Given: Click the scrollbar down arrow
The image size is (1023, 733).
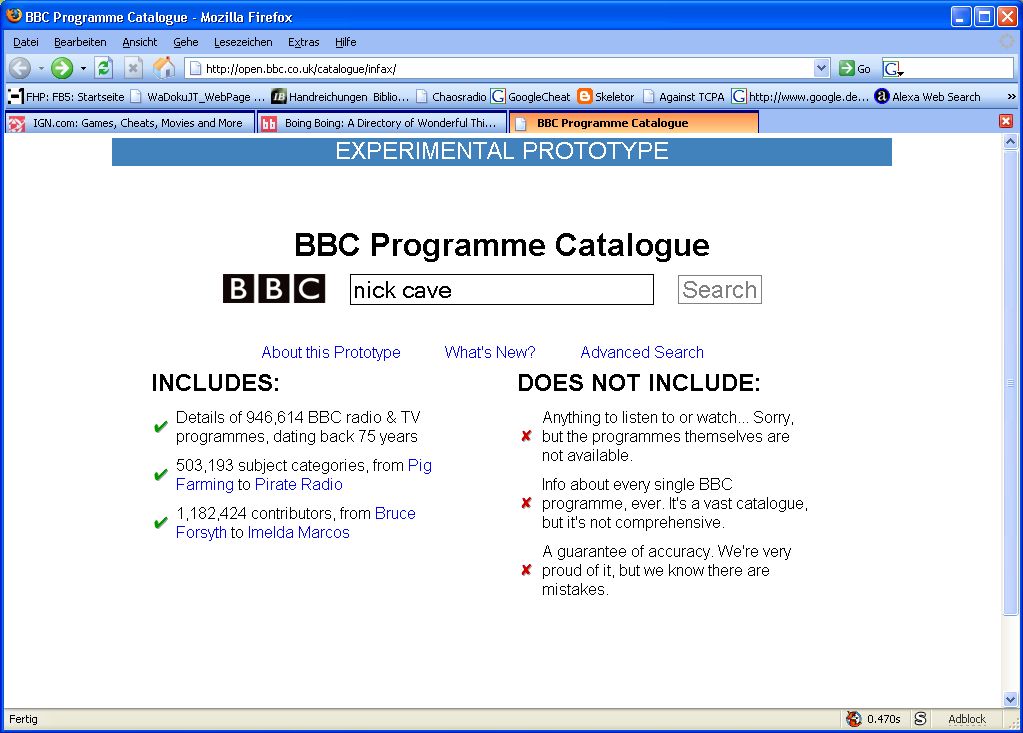Looking at the screenshot, I should pos(1010,700).
